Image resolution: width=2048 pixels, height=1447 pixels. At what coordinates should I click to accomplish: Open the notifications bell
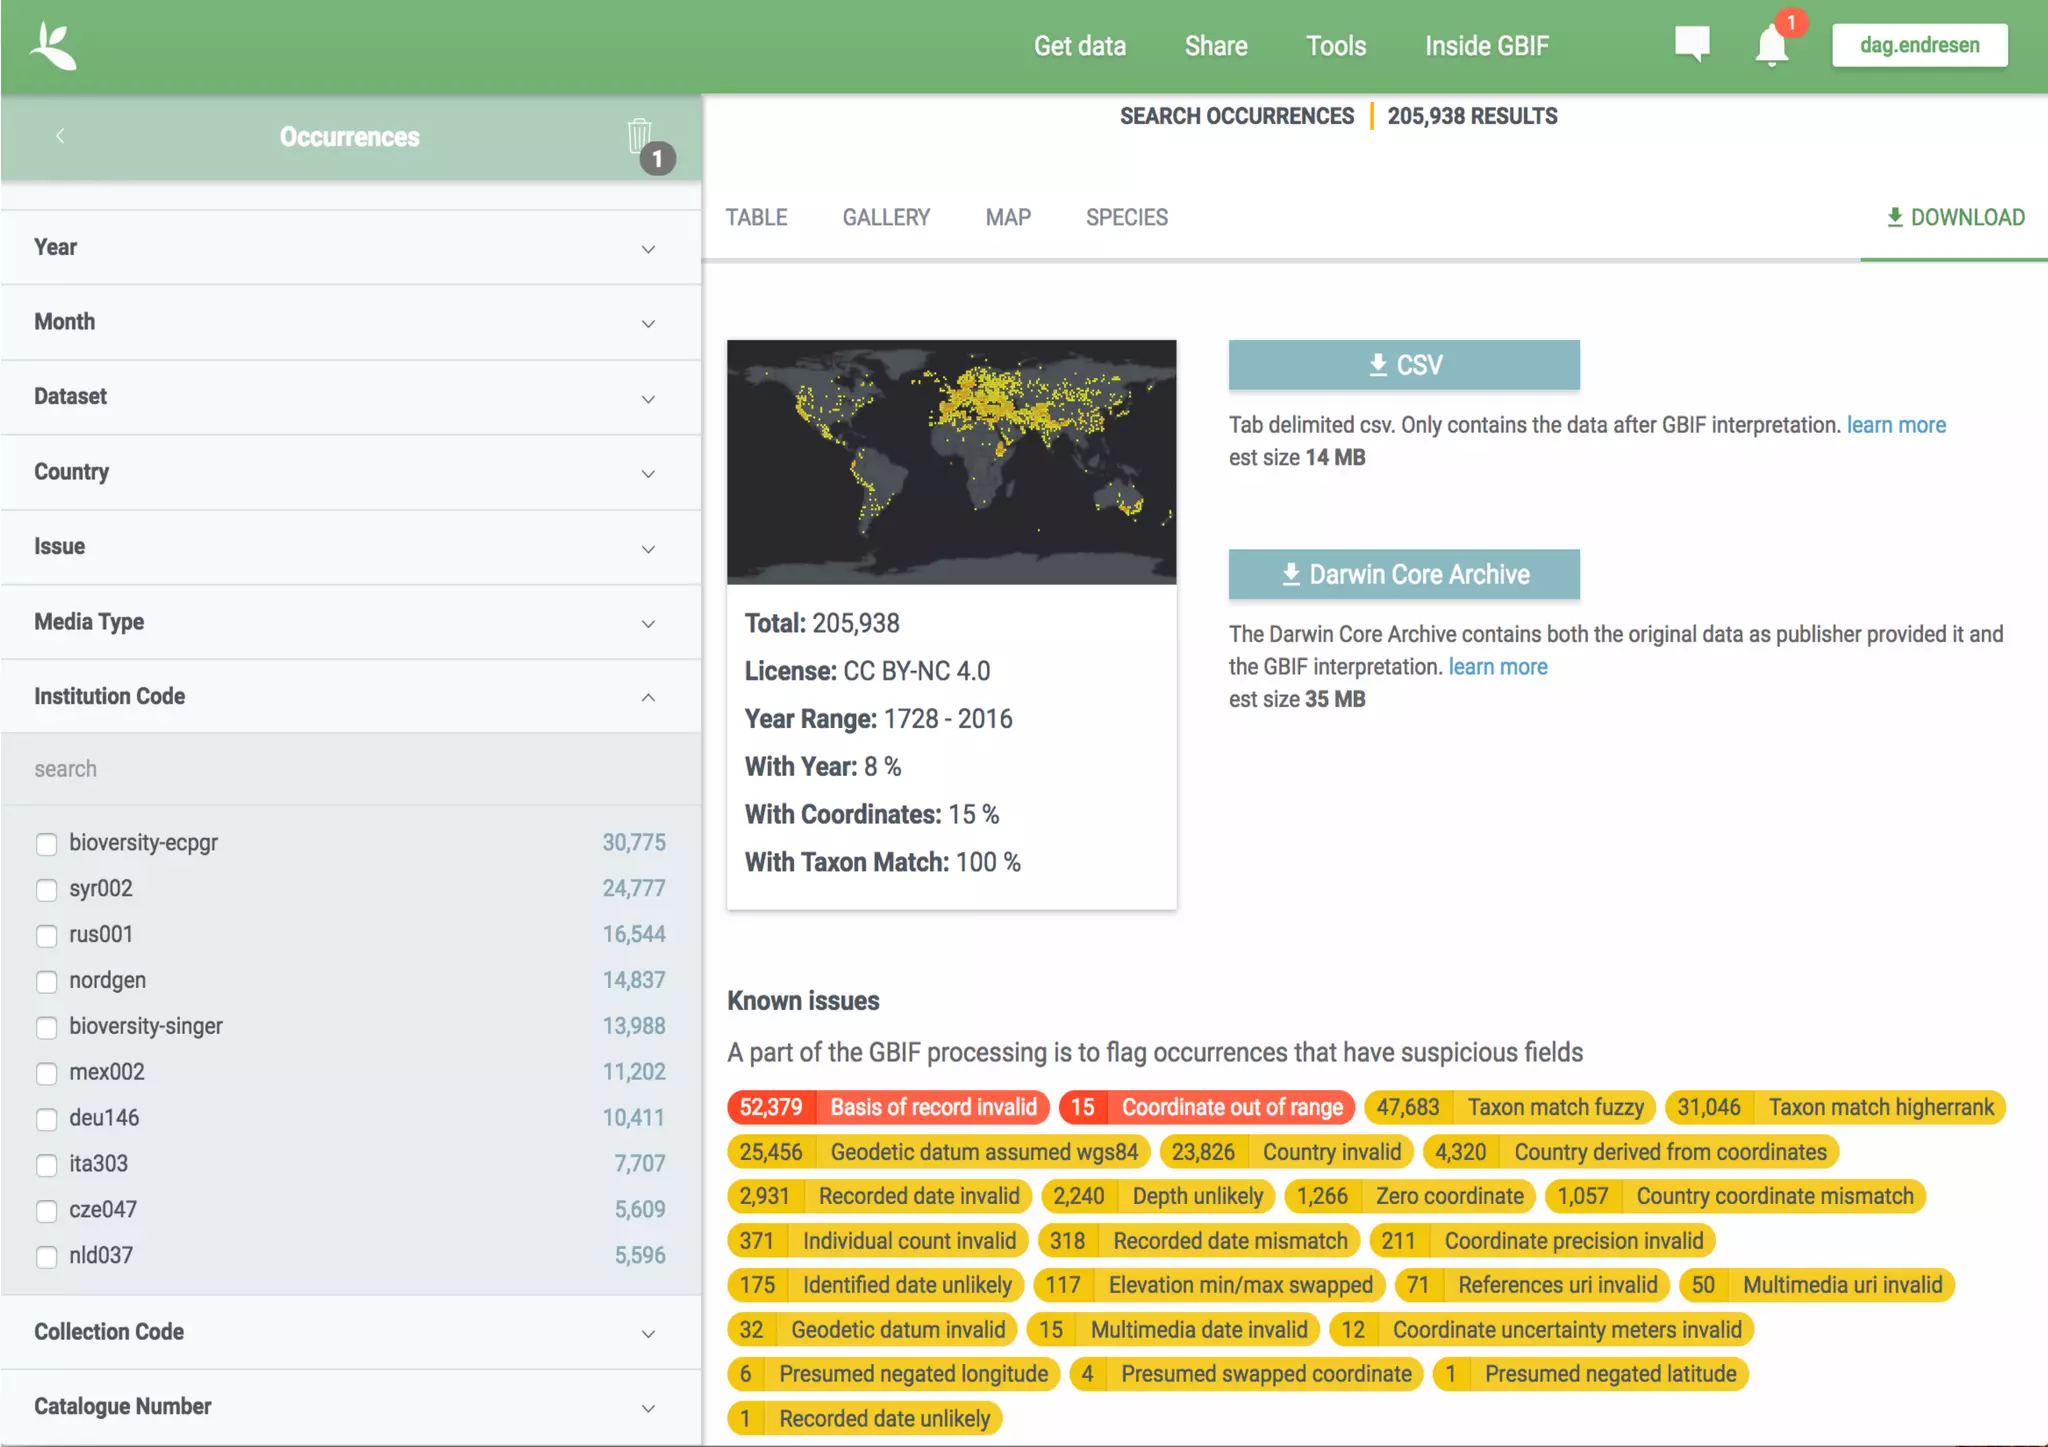(1771, 46)
